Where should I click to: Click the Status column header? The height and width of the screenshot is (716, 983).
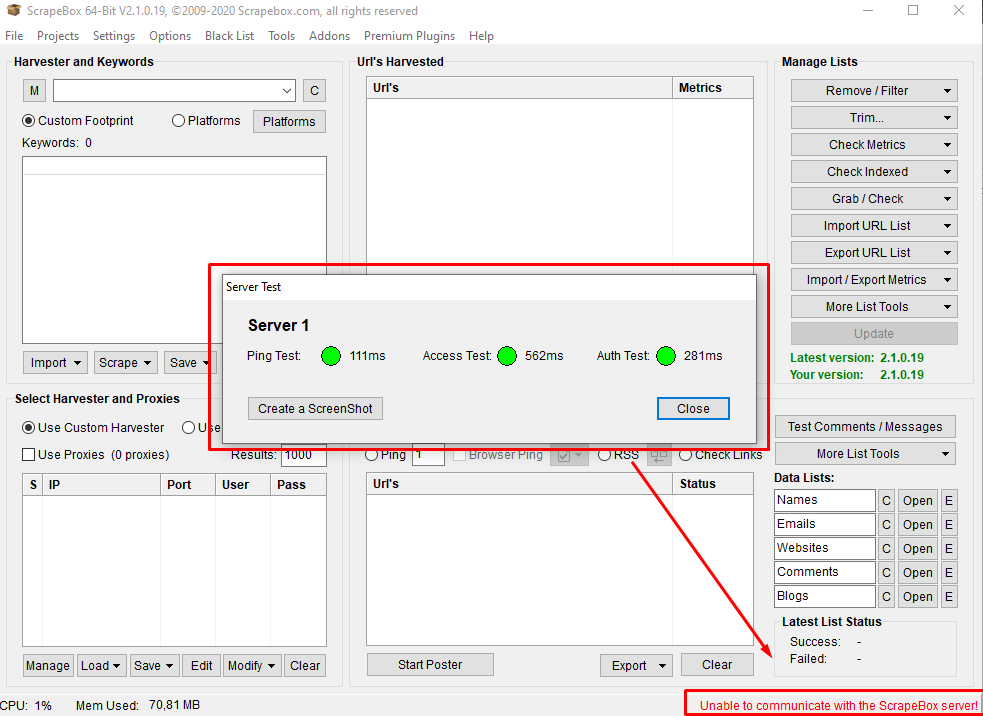712,484
